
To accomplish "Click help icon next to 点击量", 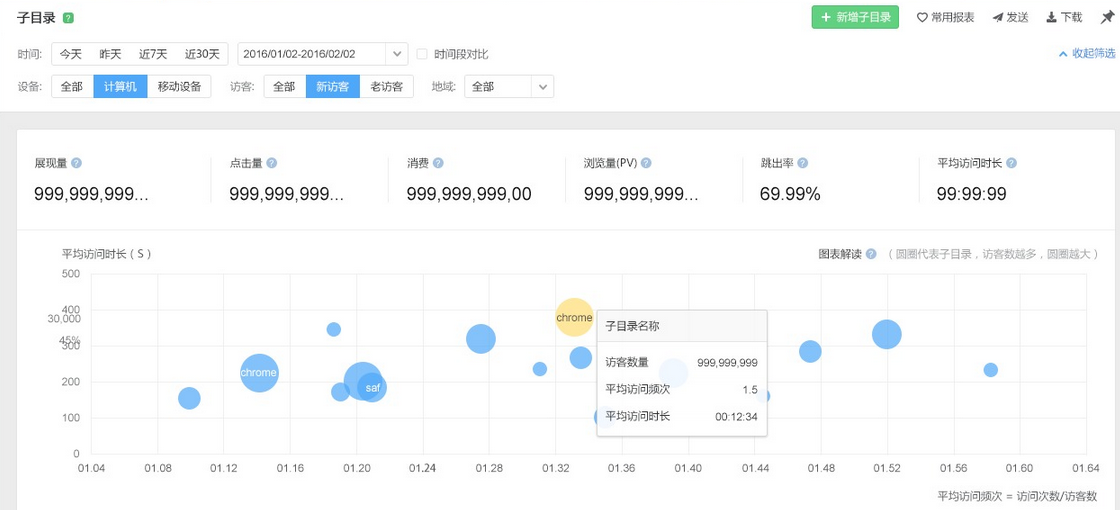I will (272, 163).
